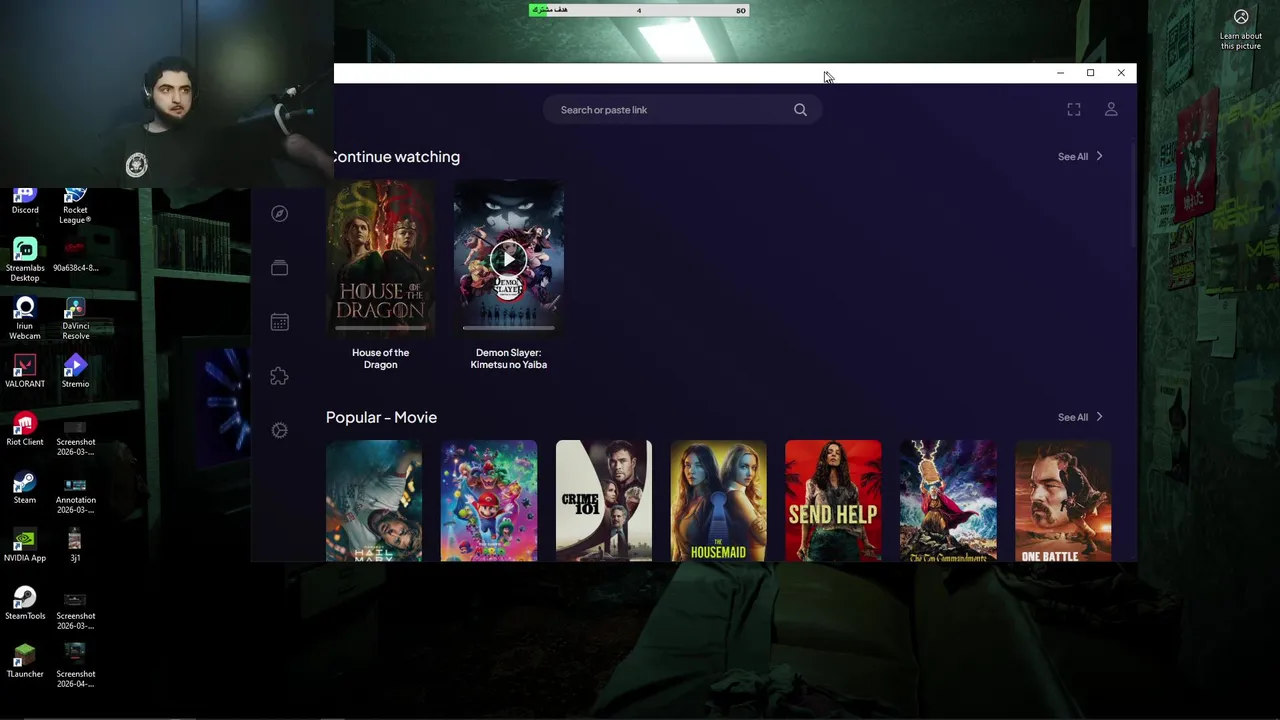Image resolution: width=1280 pixels, height=720 pixels.
Task: Open the Calendar icon in Stremio sidebar
Action: click(280, 322)
